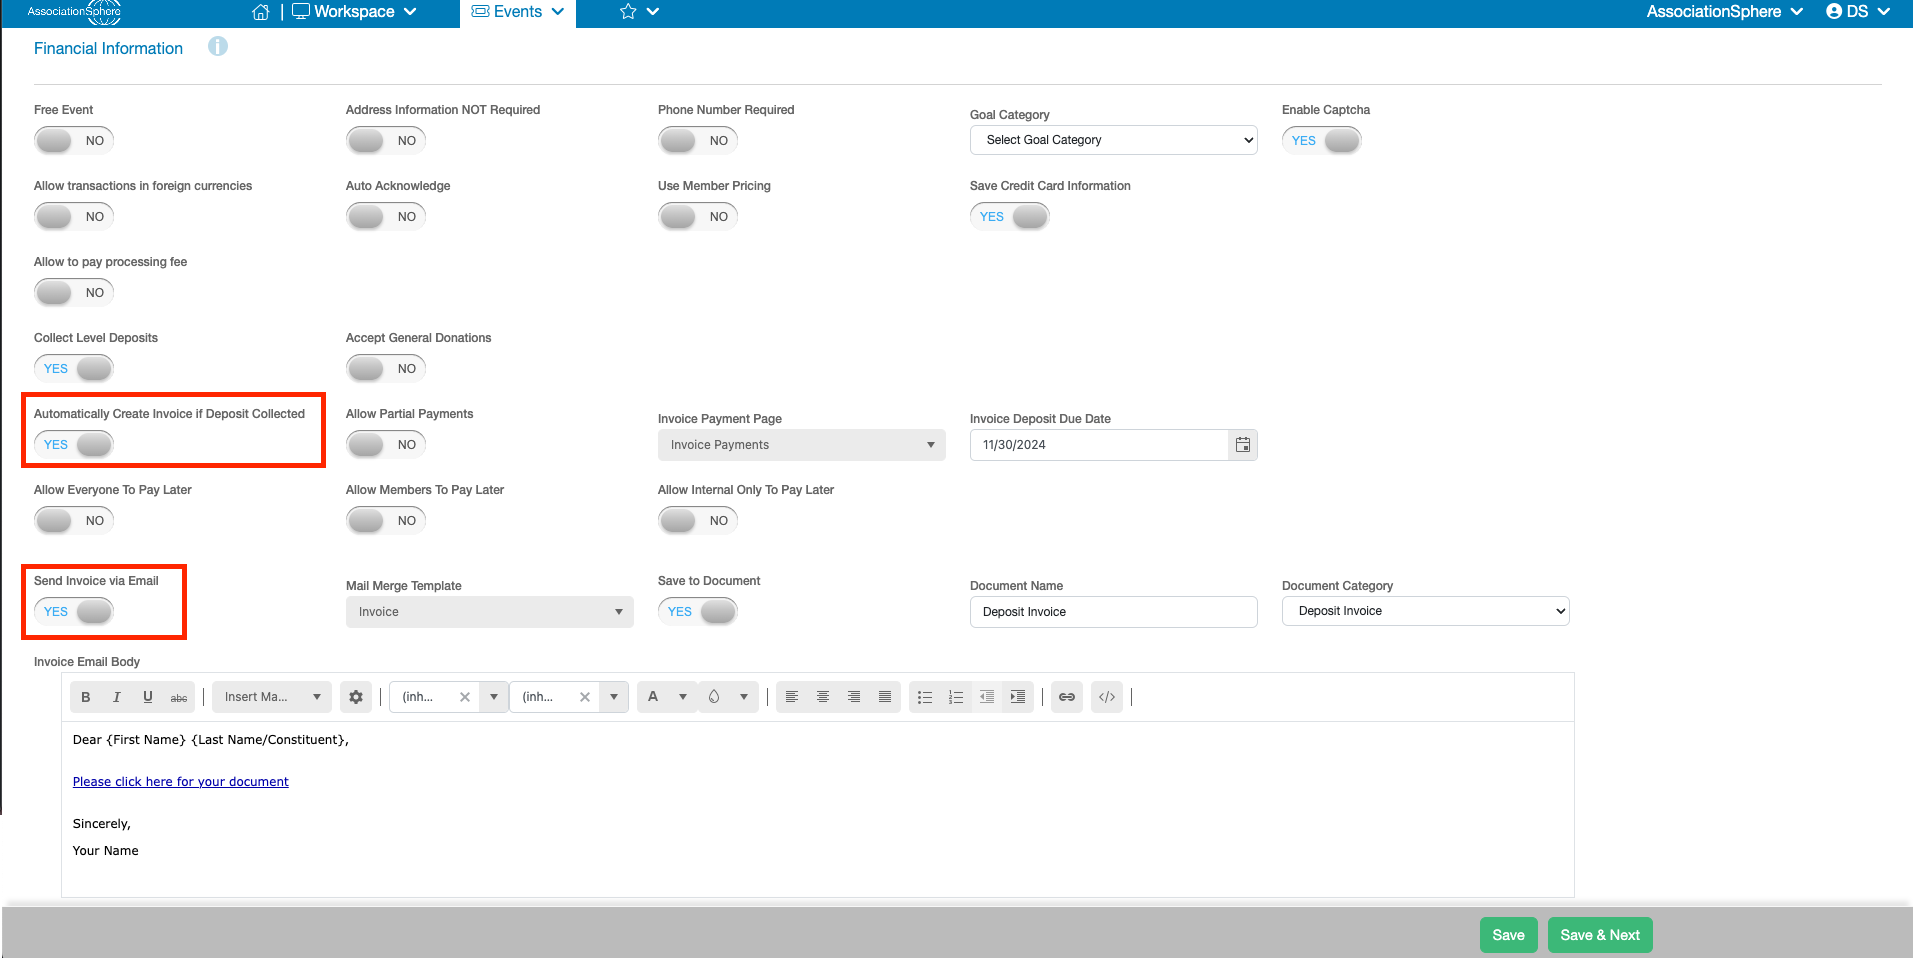Apply underline formatting in email editor
Image resolution: width=1913 pixels, height=958 pixels.
point(148,697)
